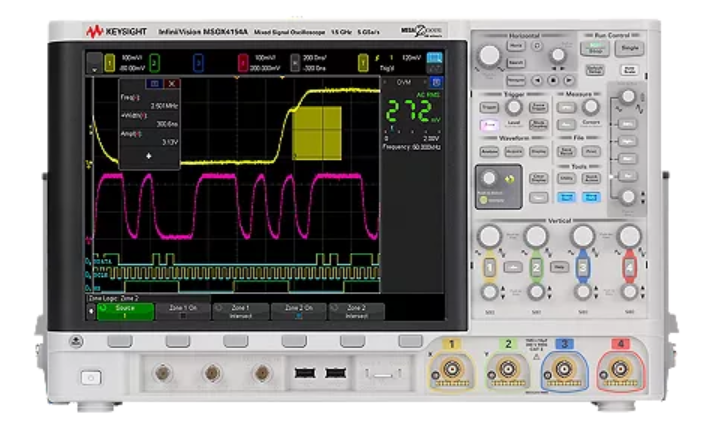Push the power button on the front panel
Image resolution: width=714 pixels, height=443 pixels.
pos(91,377)
